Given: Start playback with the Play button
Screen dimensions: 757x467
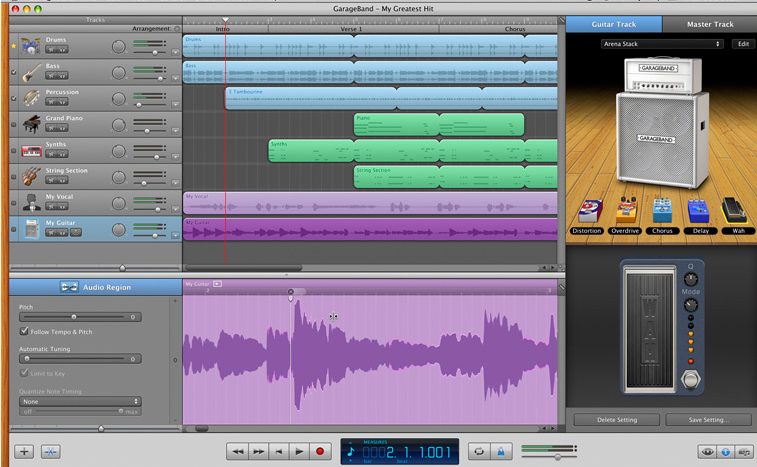Looking at the screenshot, I should coord(299,452).
